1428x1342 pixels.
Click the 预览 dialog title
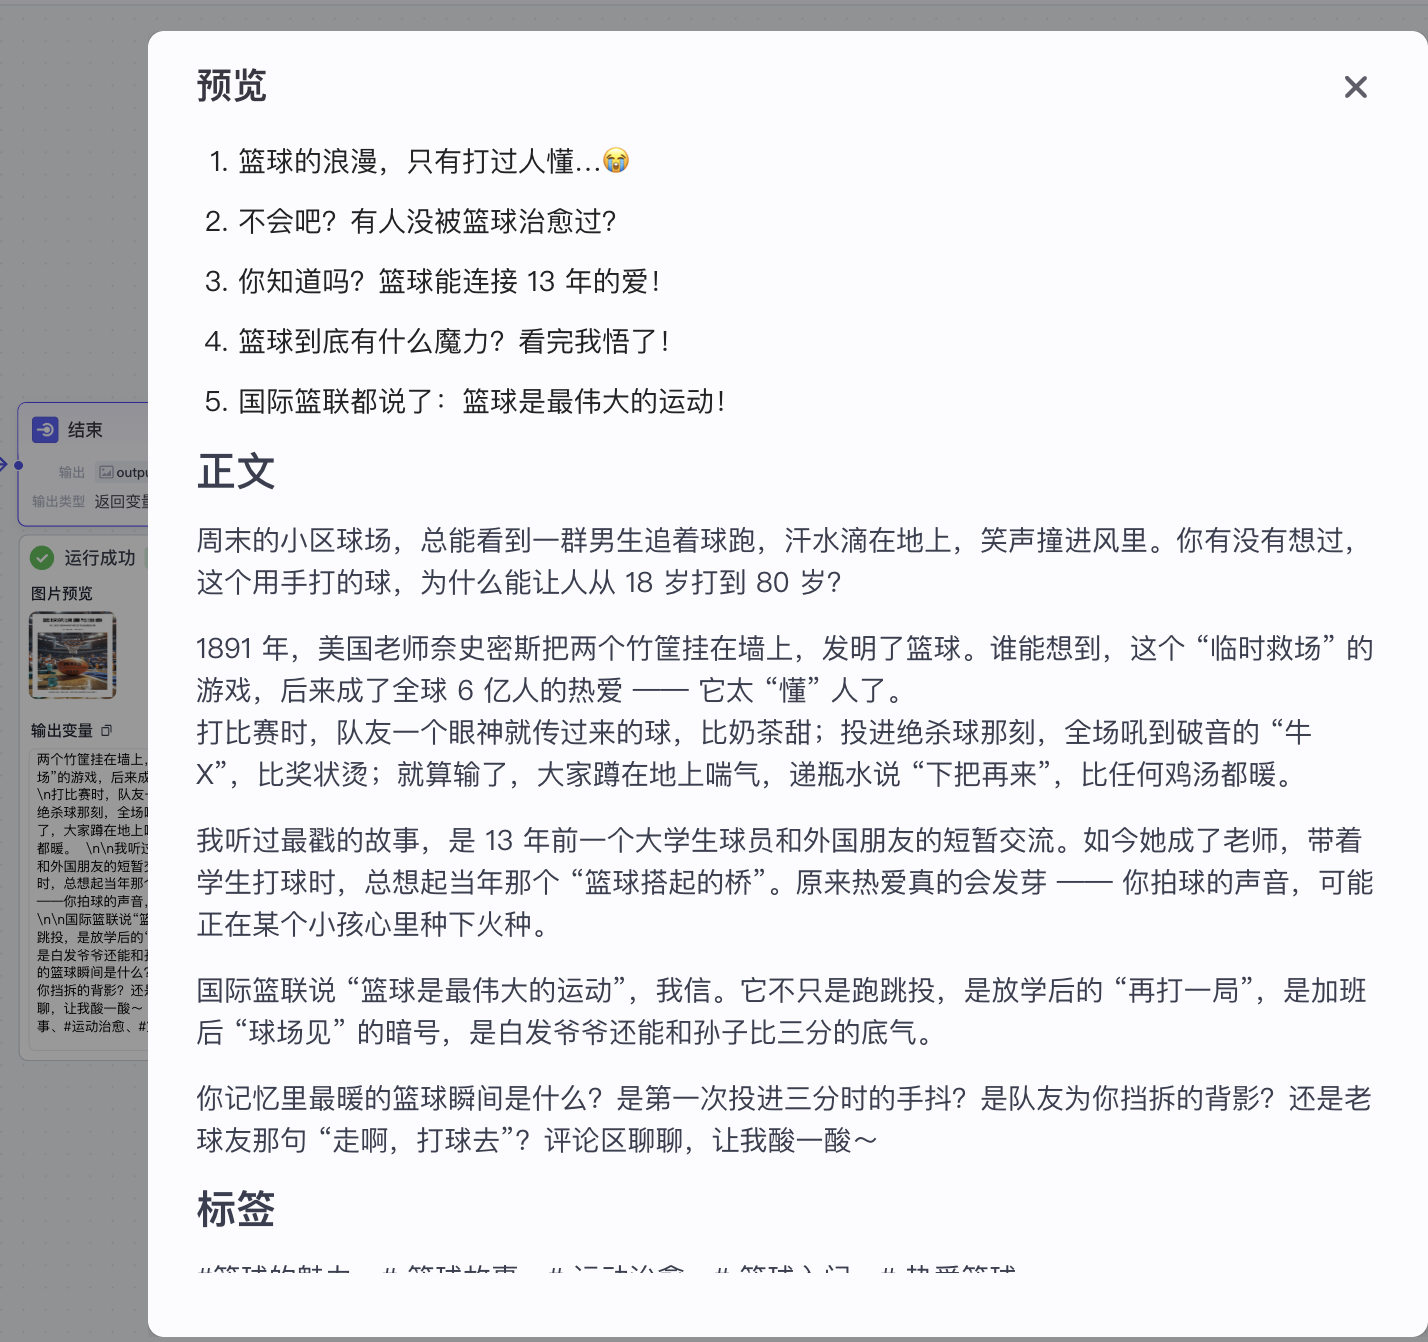click(231, 86)
